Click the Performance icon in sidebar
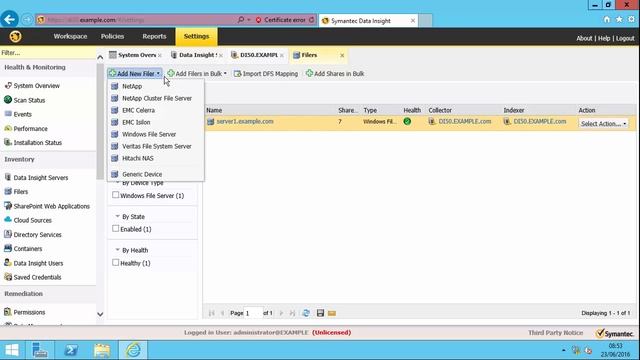Image resolution: width=640 pixels, height=360 pixels. pyautogui.click(x=8, y=128)
